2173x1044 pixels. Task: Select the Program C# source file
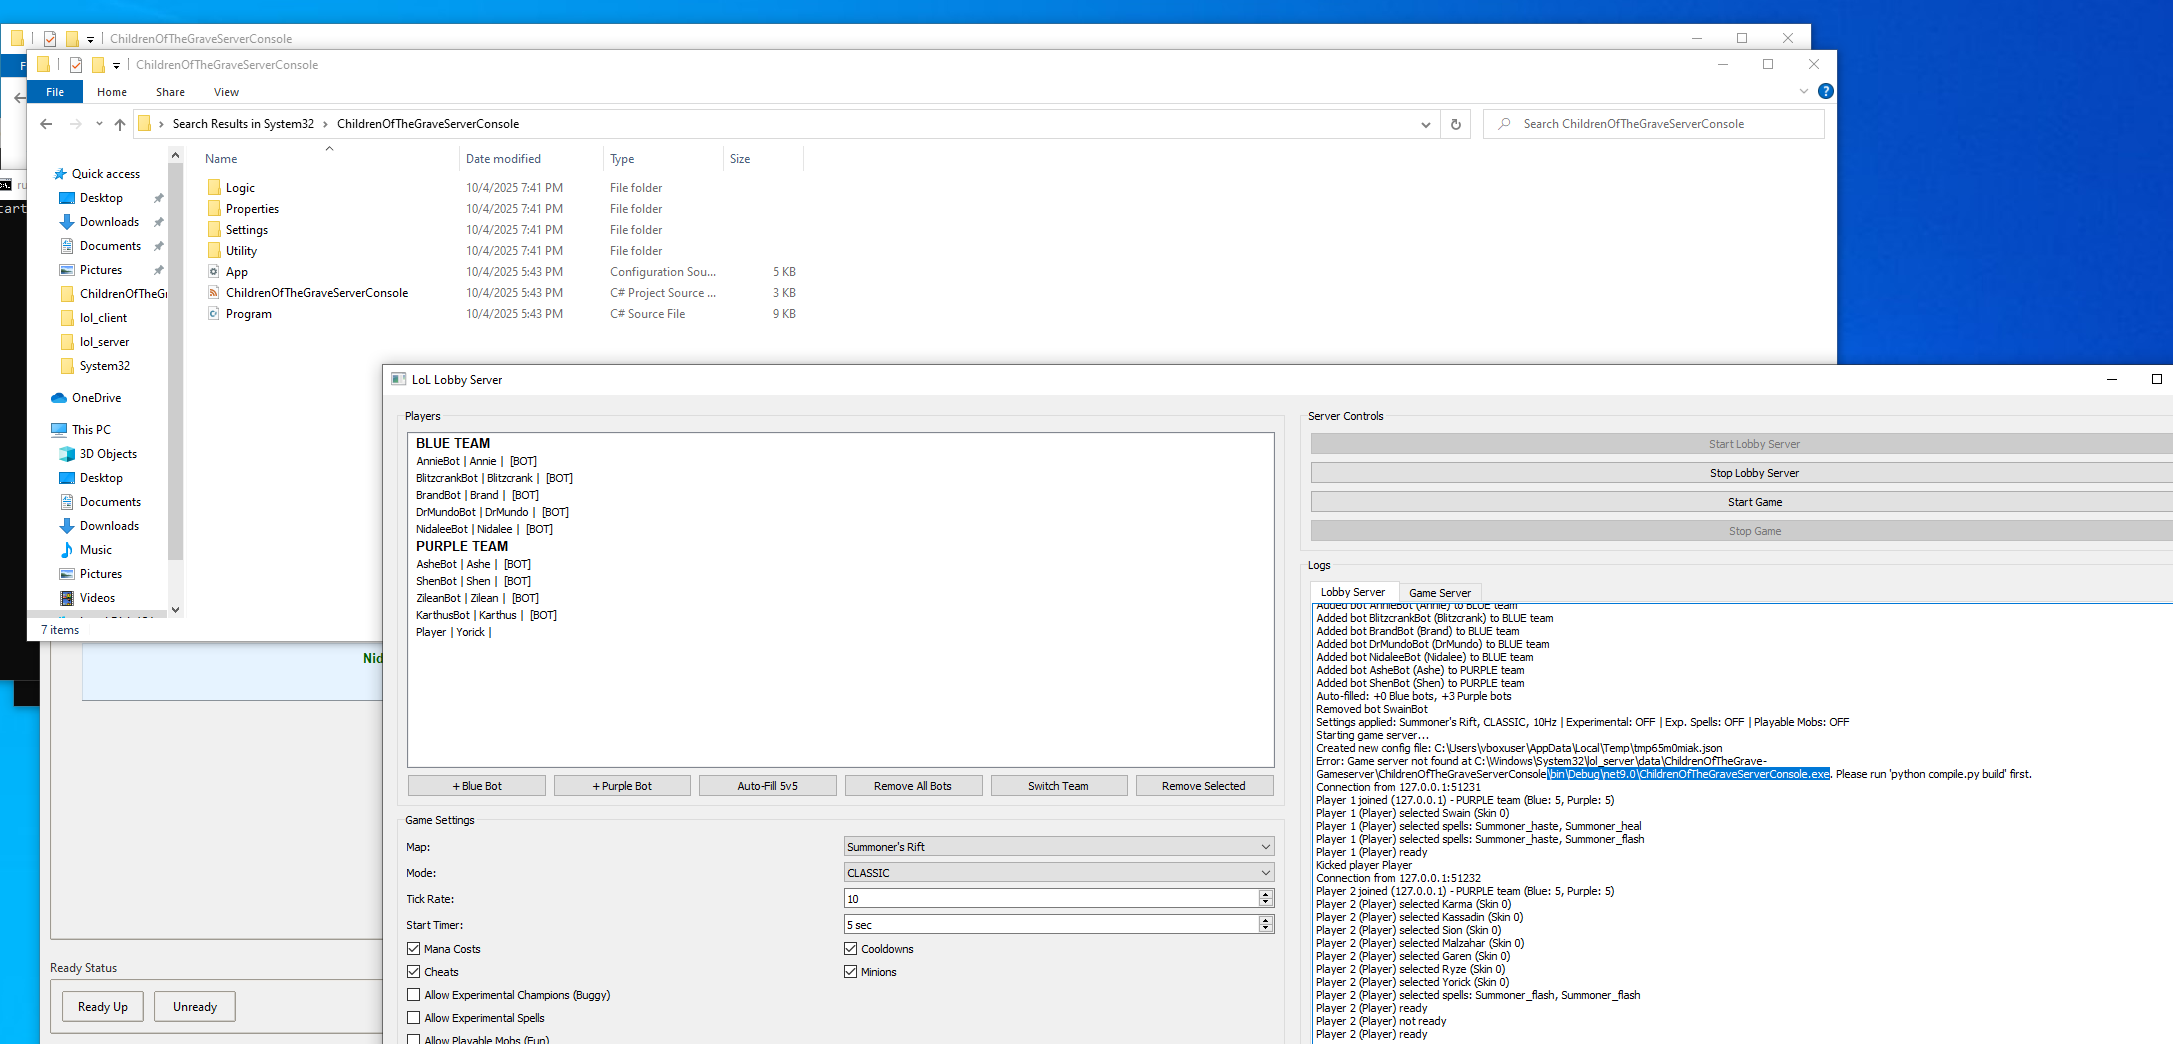(x=248, y=314)
